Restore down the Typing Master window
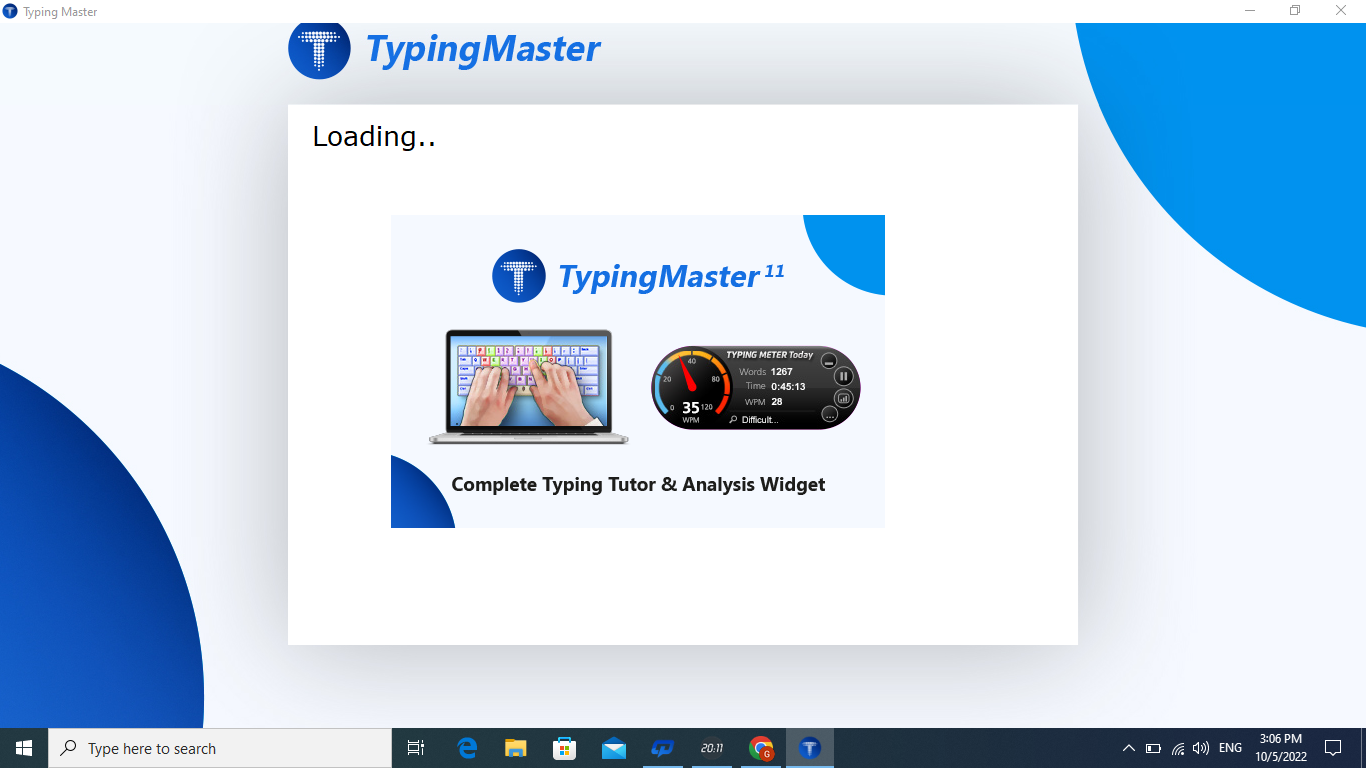 tap(1295, 11)
